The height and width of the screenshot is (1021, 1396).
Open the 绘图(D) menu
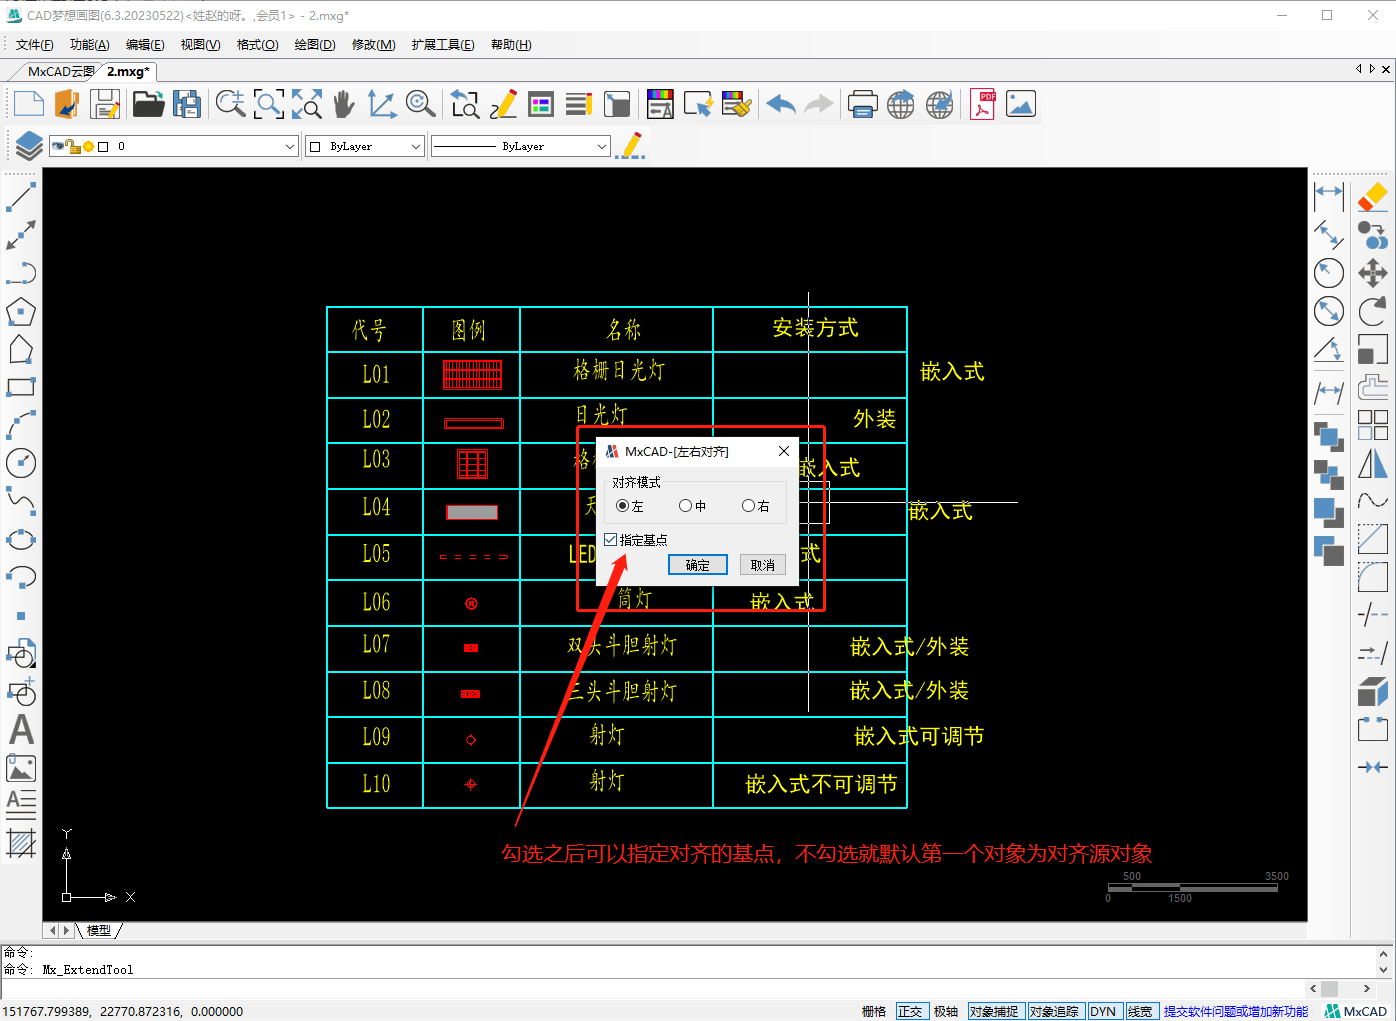point(314,45)
